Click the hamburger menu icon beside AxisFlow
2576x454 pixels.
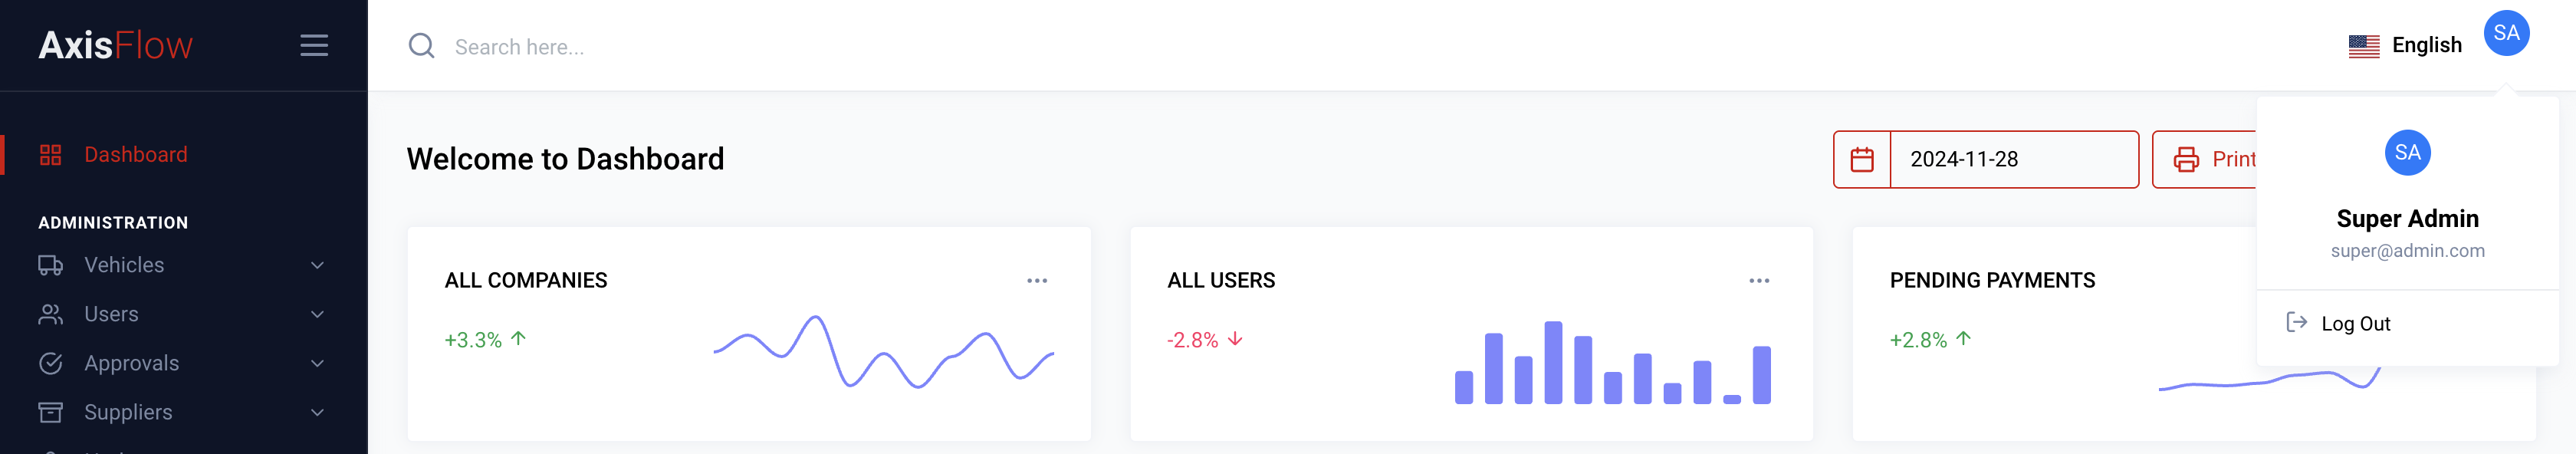click(313, 45)
